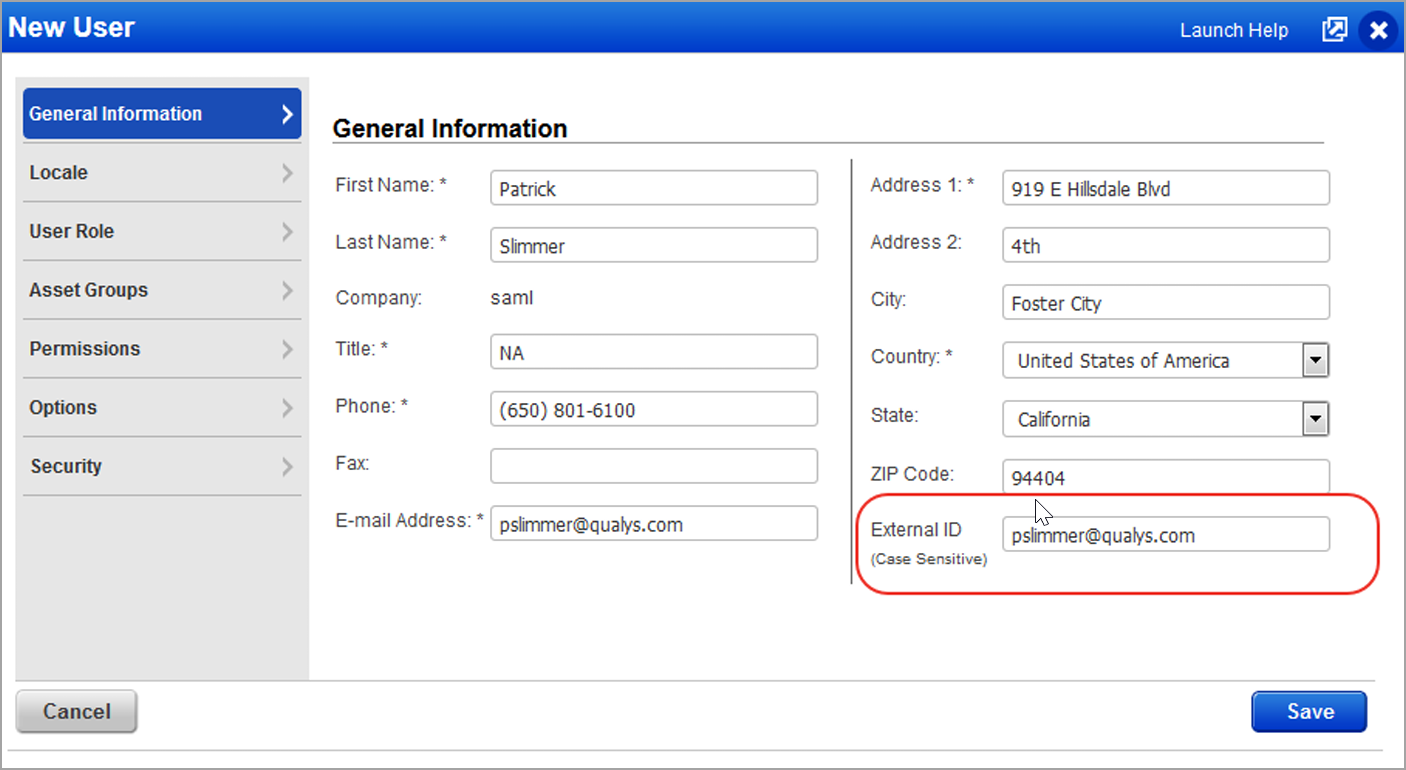Open Launch Help
This screenshot has height=770, width=1406.
point(1233,30)
